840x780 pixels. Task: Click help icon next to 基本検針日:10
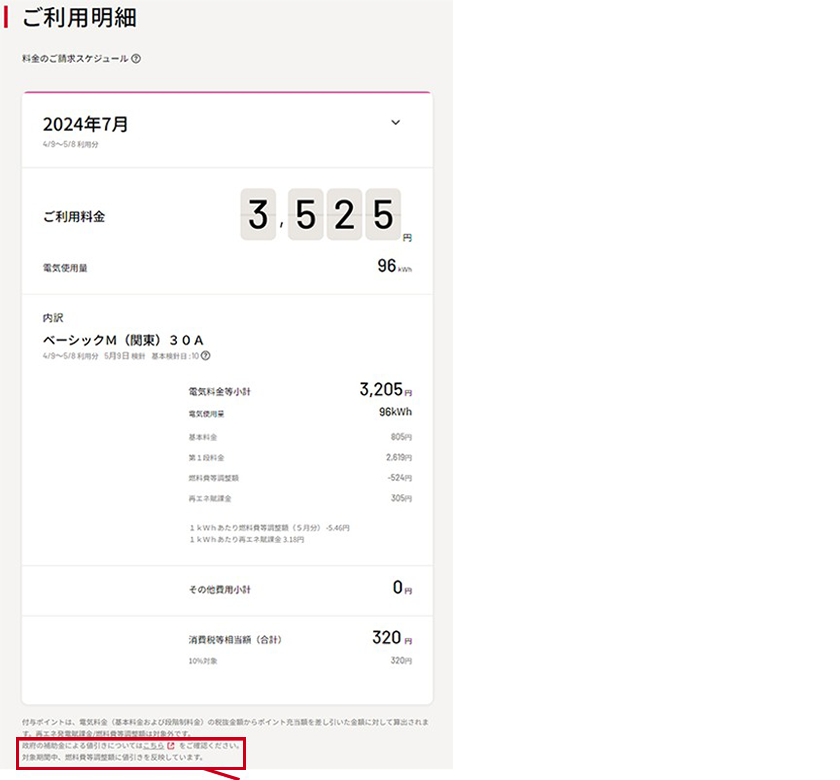tap(206, 356)
